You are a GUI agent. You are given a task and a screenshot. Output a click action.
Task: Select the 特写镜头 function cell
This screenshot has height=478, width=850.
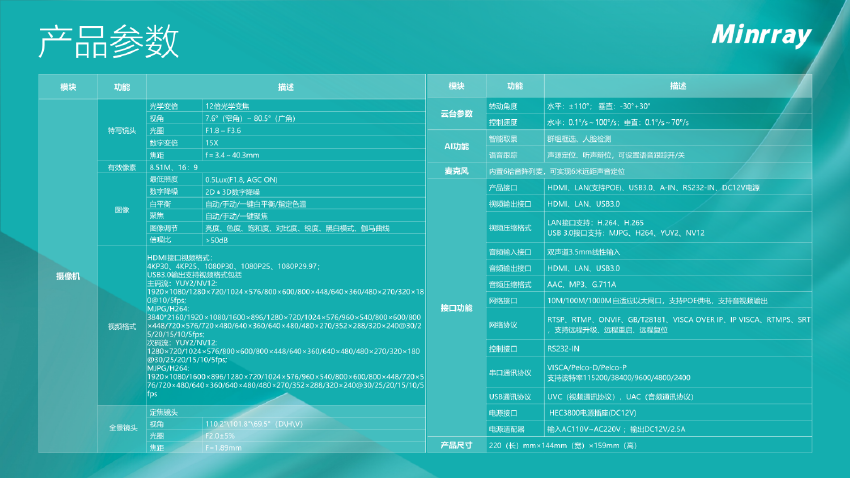[x=121, y=130]
